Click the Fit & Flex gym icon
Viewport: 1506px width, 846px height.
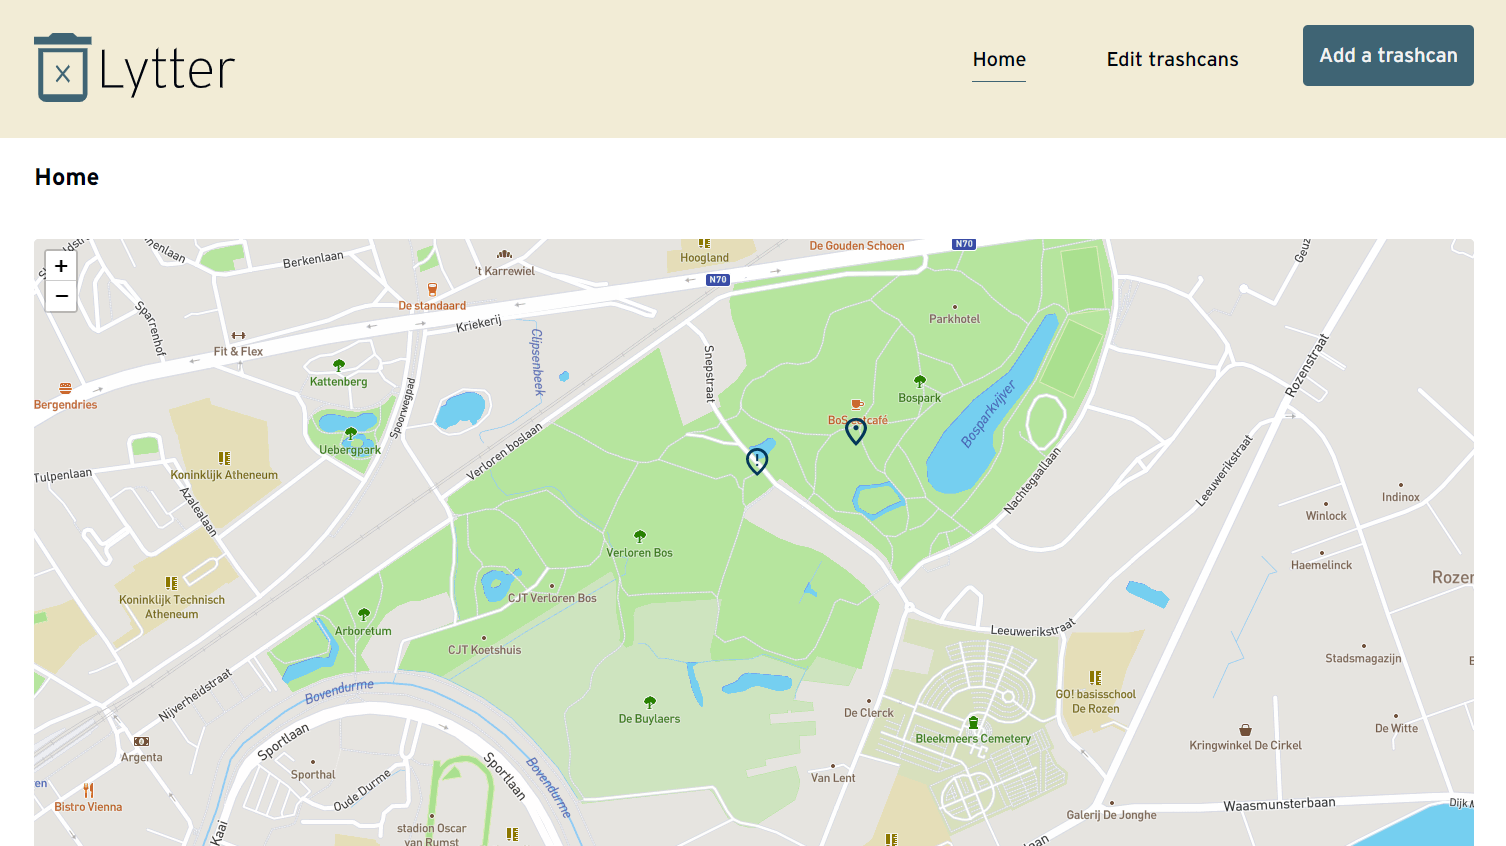tap(238, 336)
